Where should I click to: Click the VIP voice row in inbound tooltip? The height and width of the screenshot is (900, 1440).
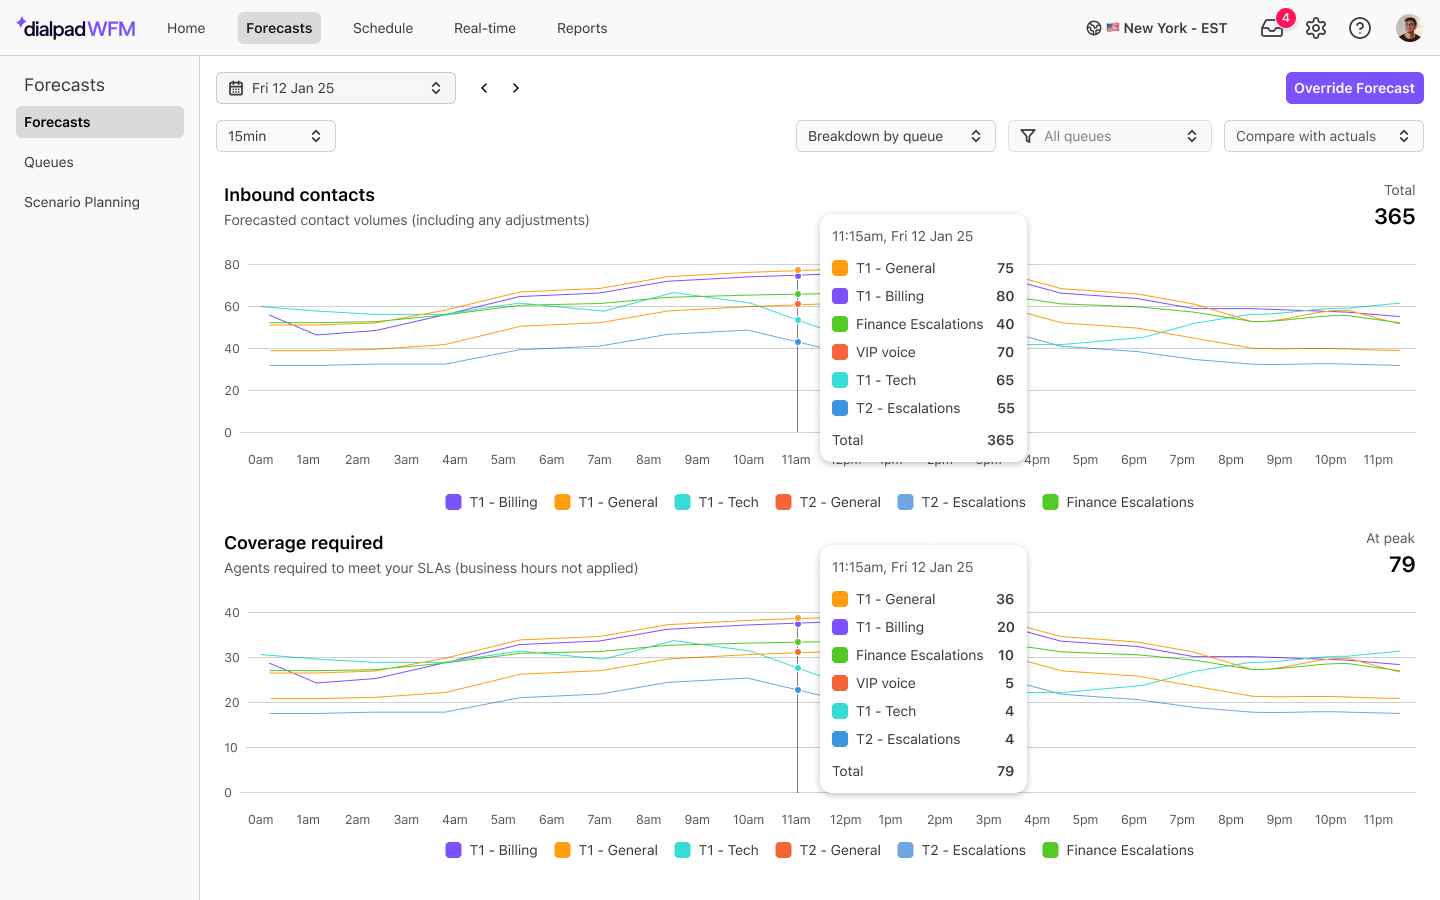[923, 352]
